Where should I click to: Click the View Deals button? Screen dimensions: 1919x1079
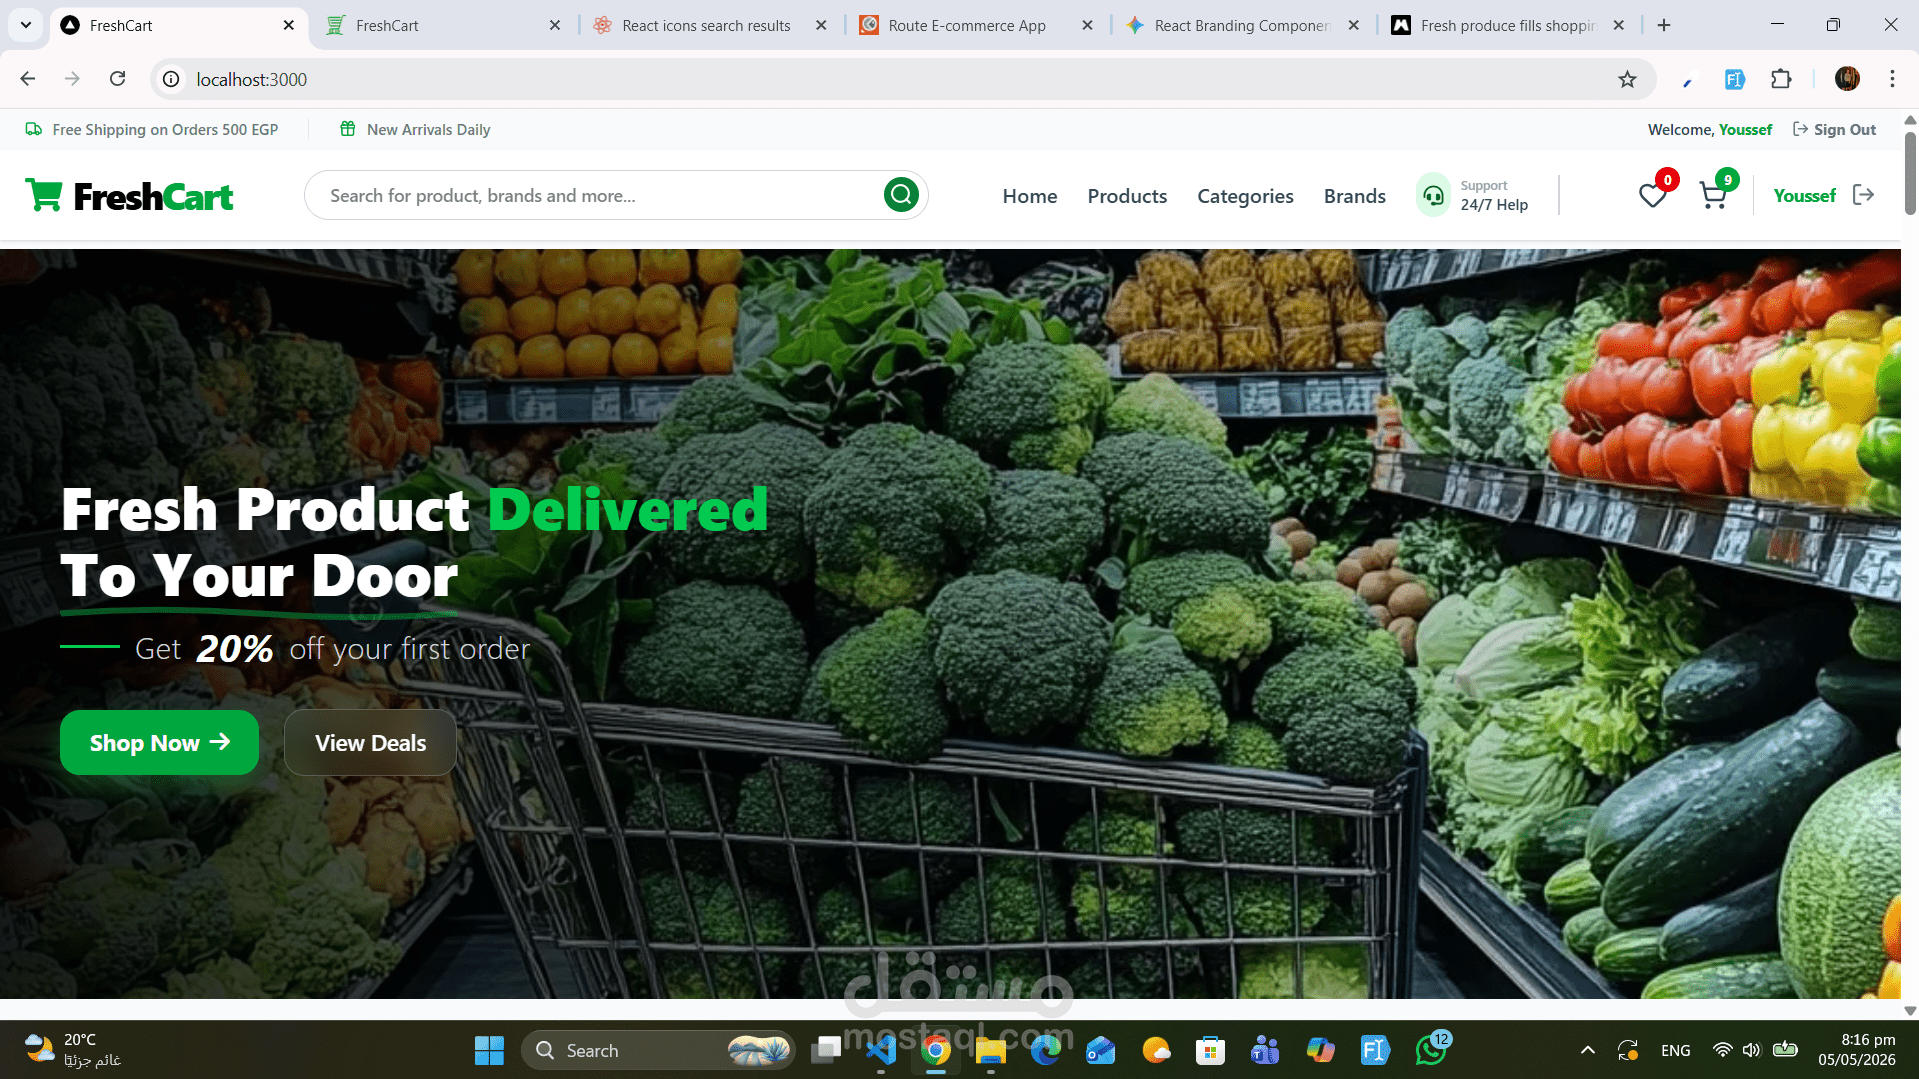click(370, 743)
